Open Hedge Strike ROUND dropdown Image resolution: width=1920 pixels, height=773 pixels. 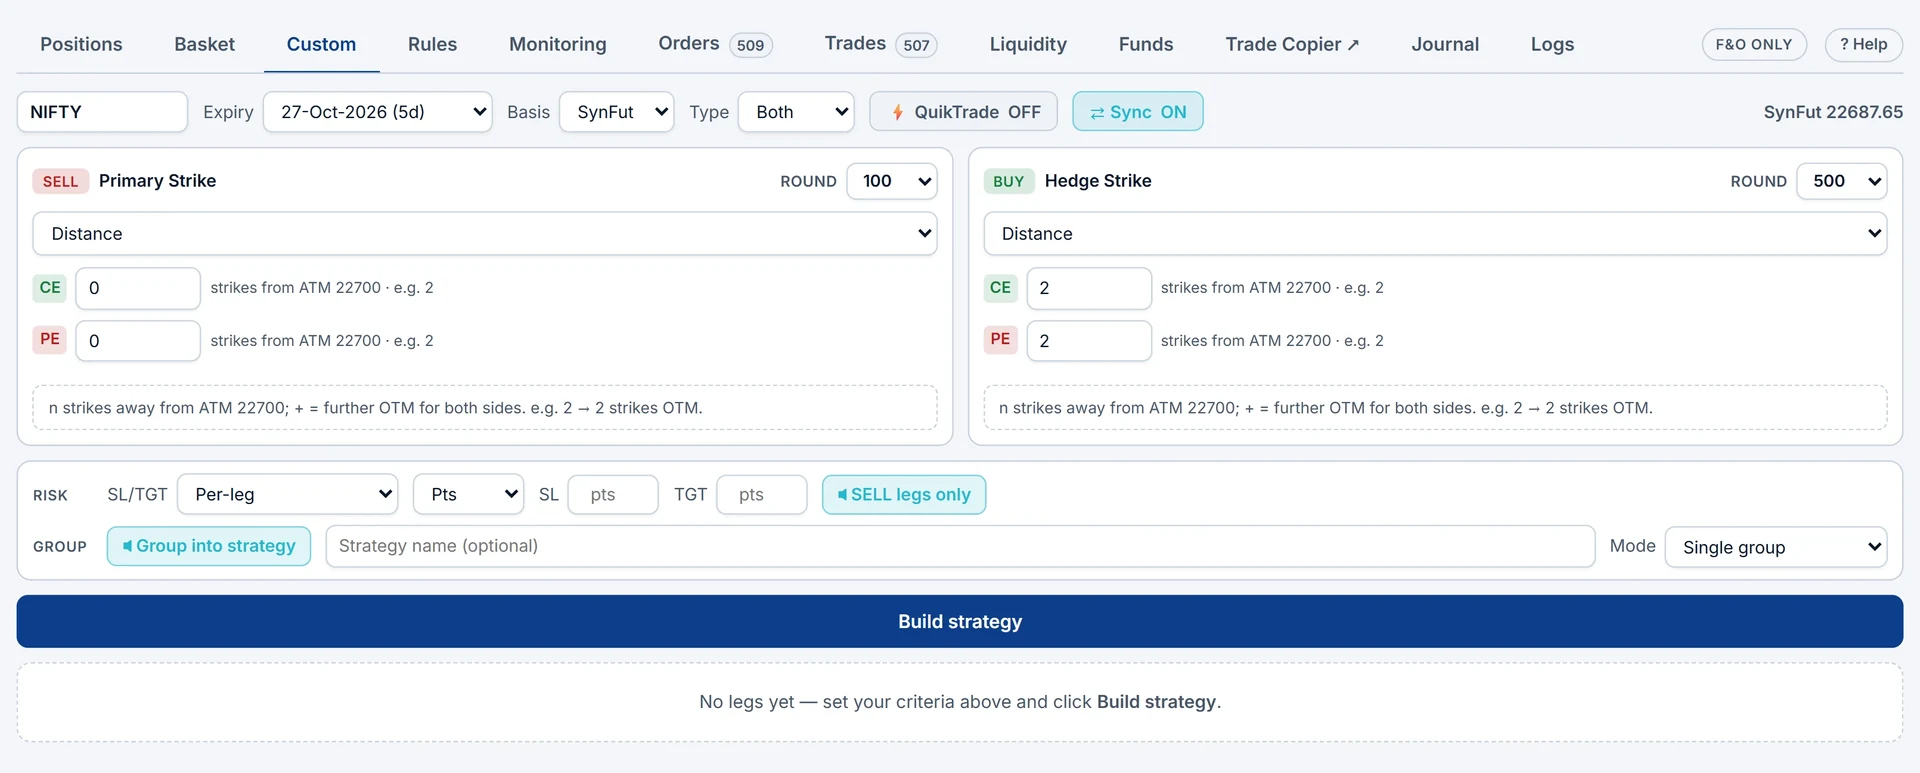tap(1842, 181)
